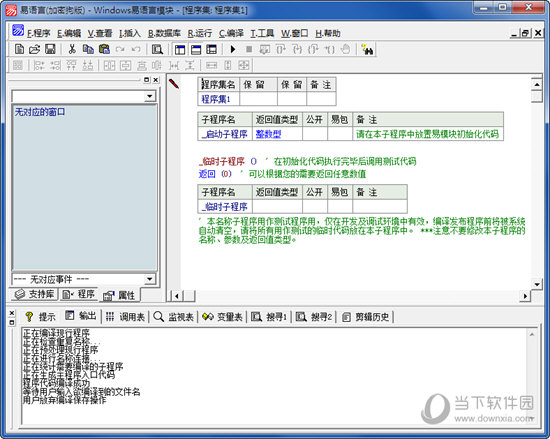Click the Redo arrow icon

(120, 49)
